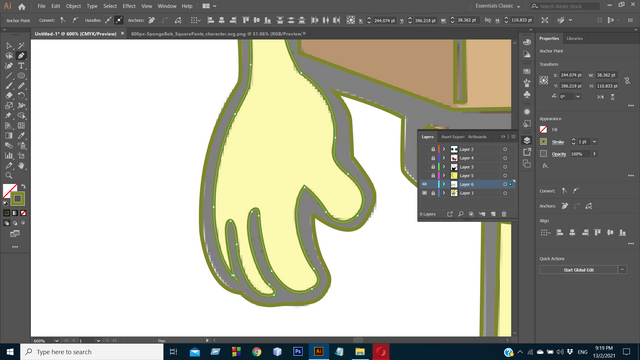Swap fill and stroke colors
640x360 pixels.
23,187
